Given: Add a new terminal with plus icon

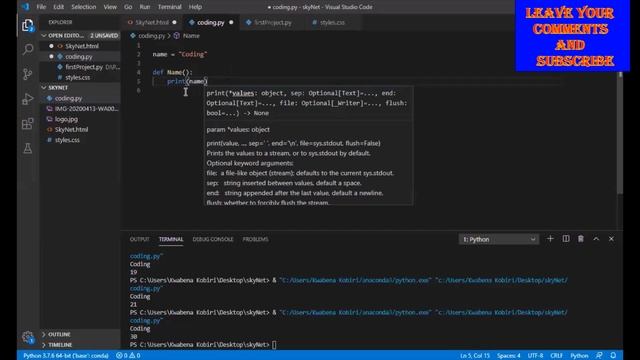Looking at the screenshot, I should 550,239.
